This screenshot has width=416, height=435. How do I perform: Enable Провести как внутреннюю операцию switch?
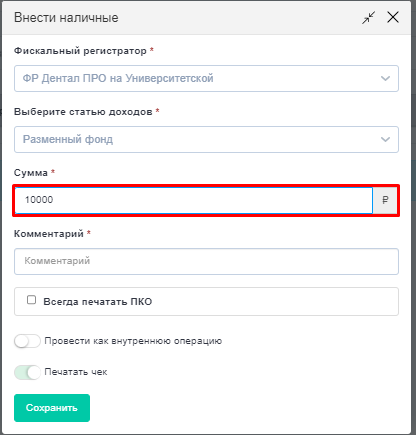(27, 341)
